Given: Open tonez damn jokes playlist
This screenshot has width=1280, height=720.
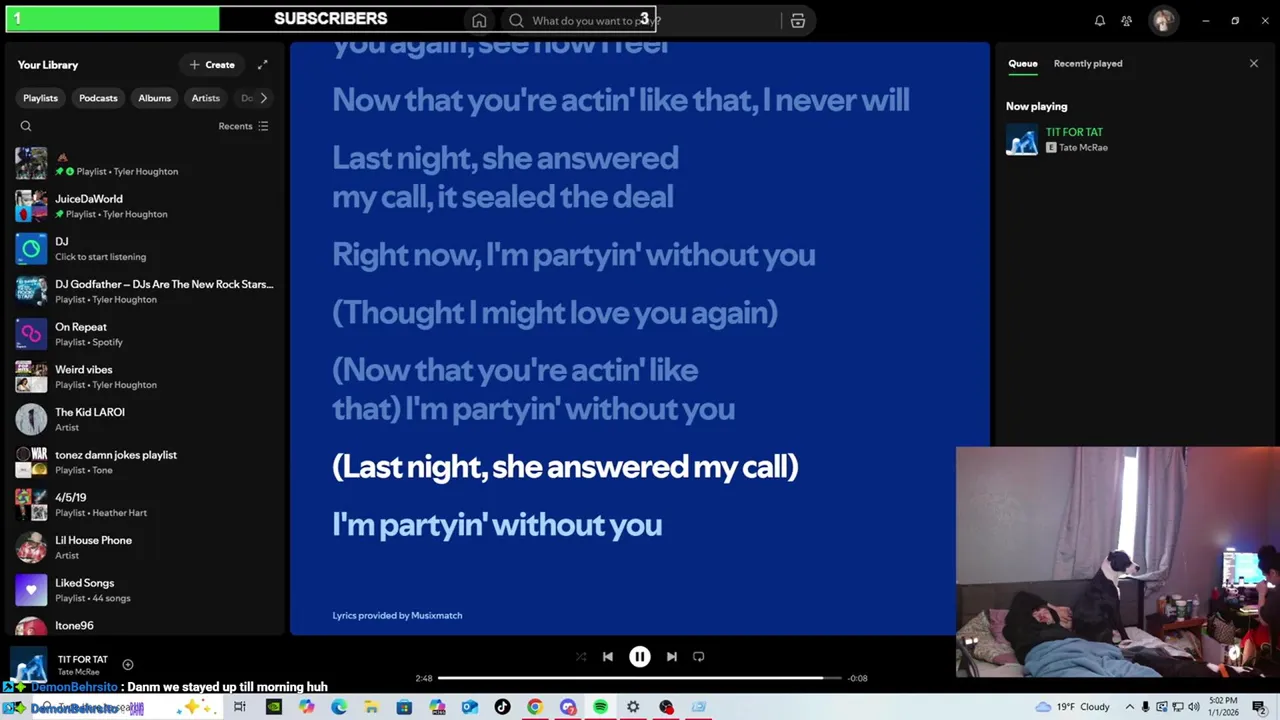Looking at the screenshot, I should click(145, 462).
